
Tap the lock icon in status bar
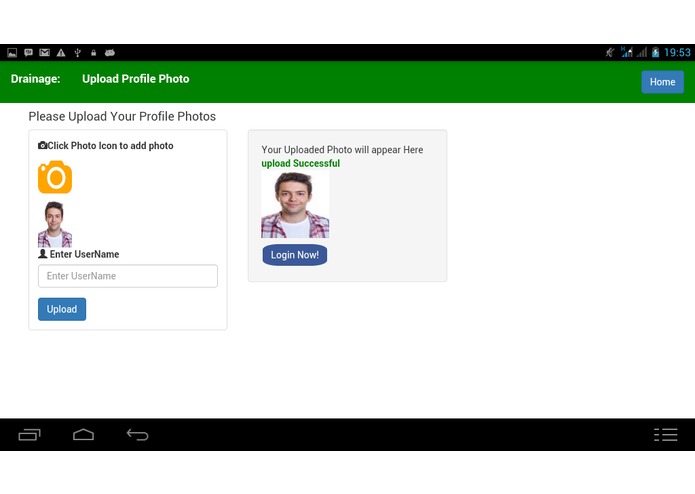(x=94, y=53)
